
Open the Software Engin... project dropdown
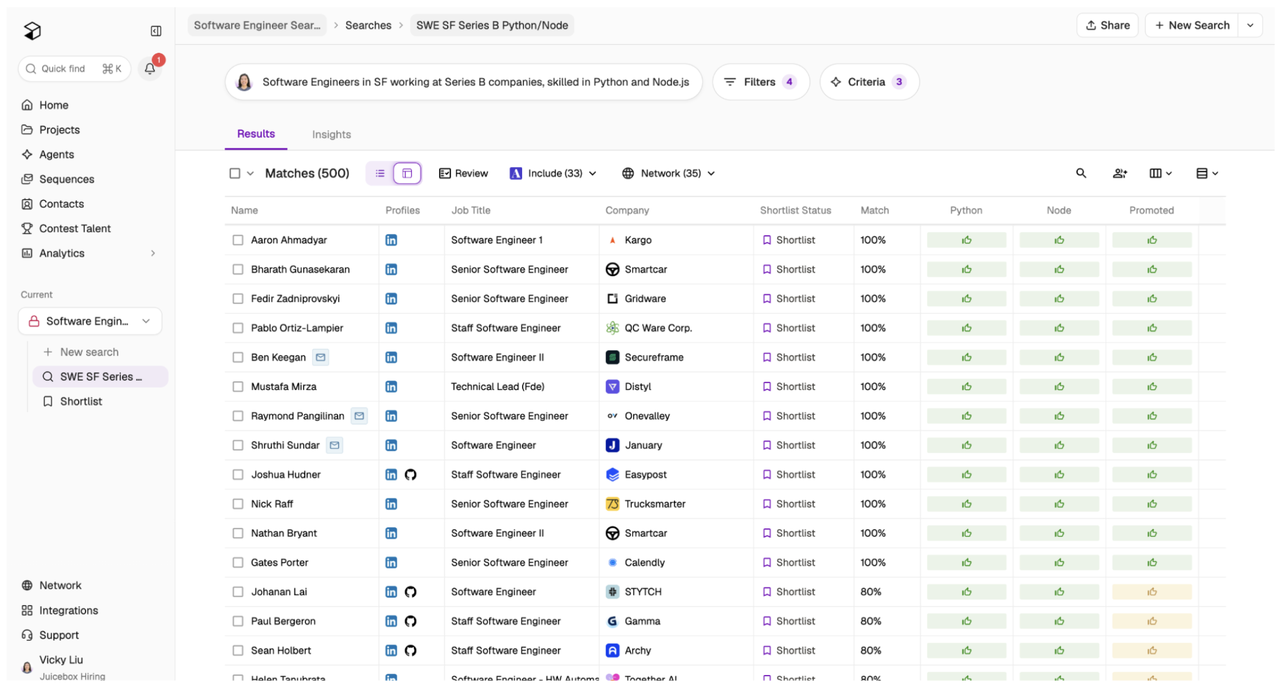(90, 321)
